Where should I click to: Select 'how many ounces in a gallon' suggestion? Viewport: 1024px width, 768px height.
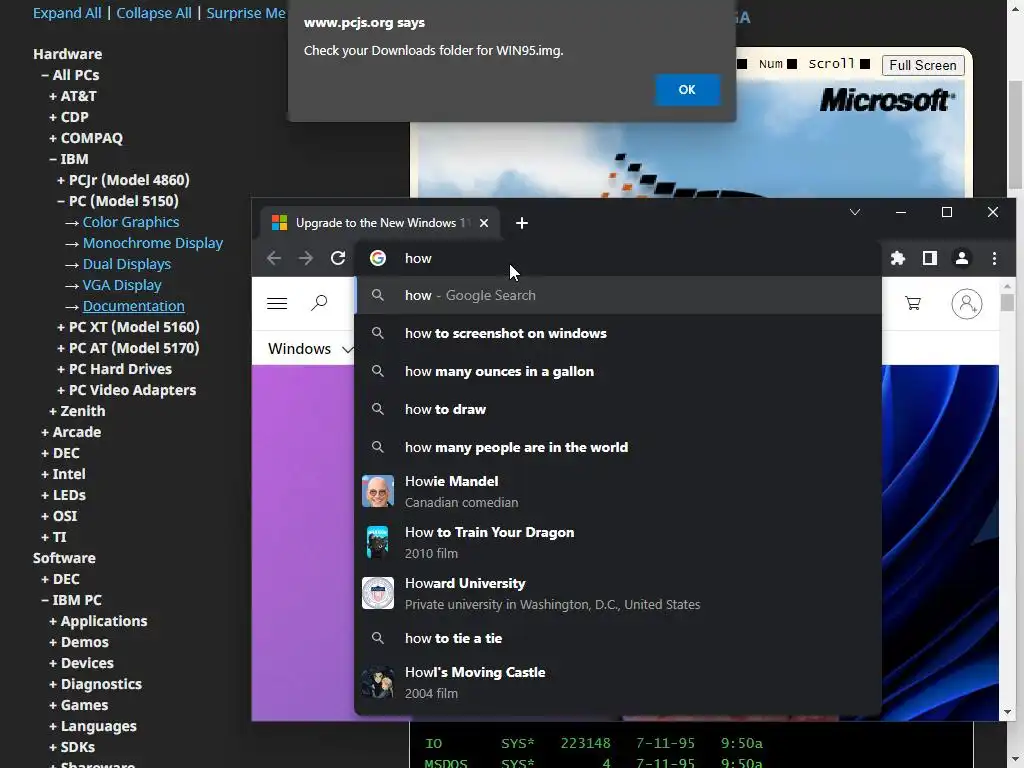point(618,371)
